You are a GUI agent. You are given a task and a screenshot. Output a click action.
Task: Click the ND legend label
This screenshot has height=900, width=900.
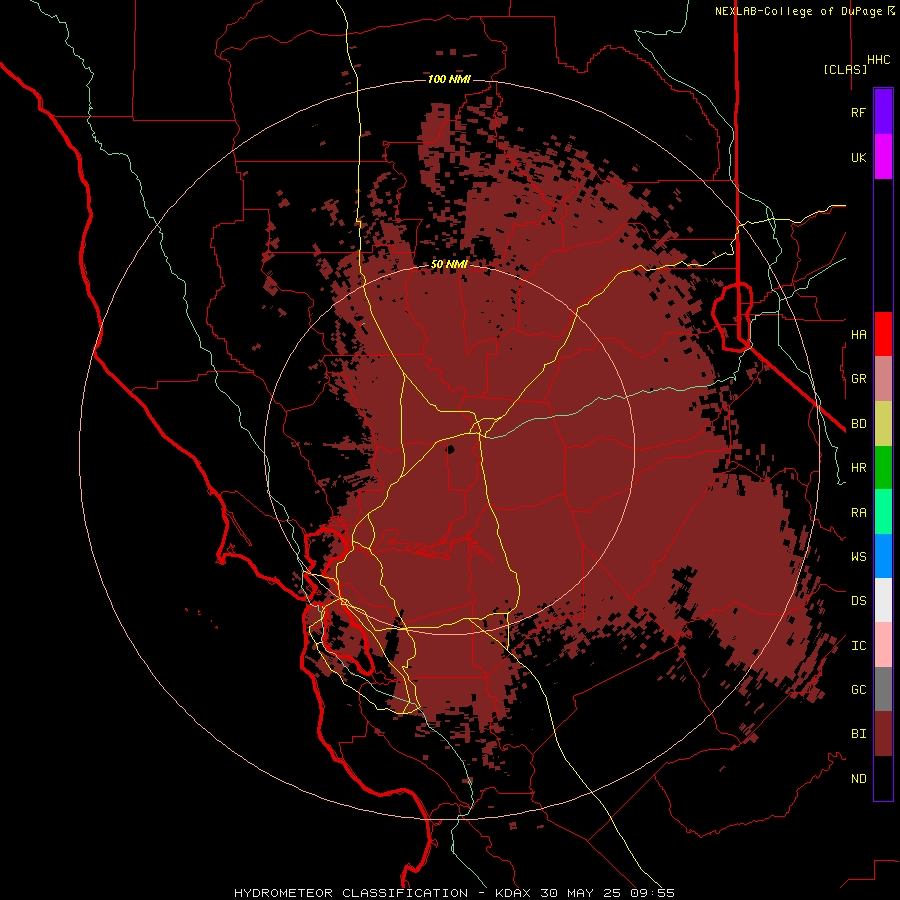point(858,778)
